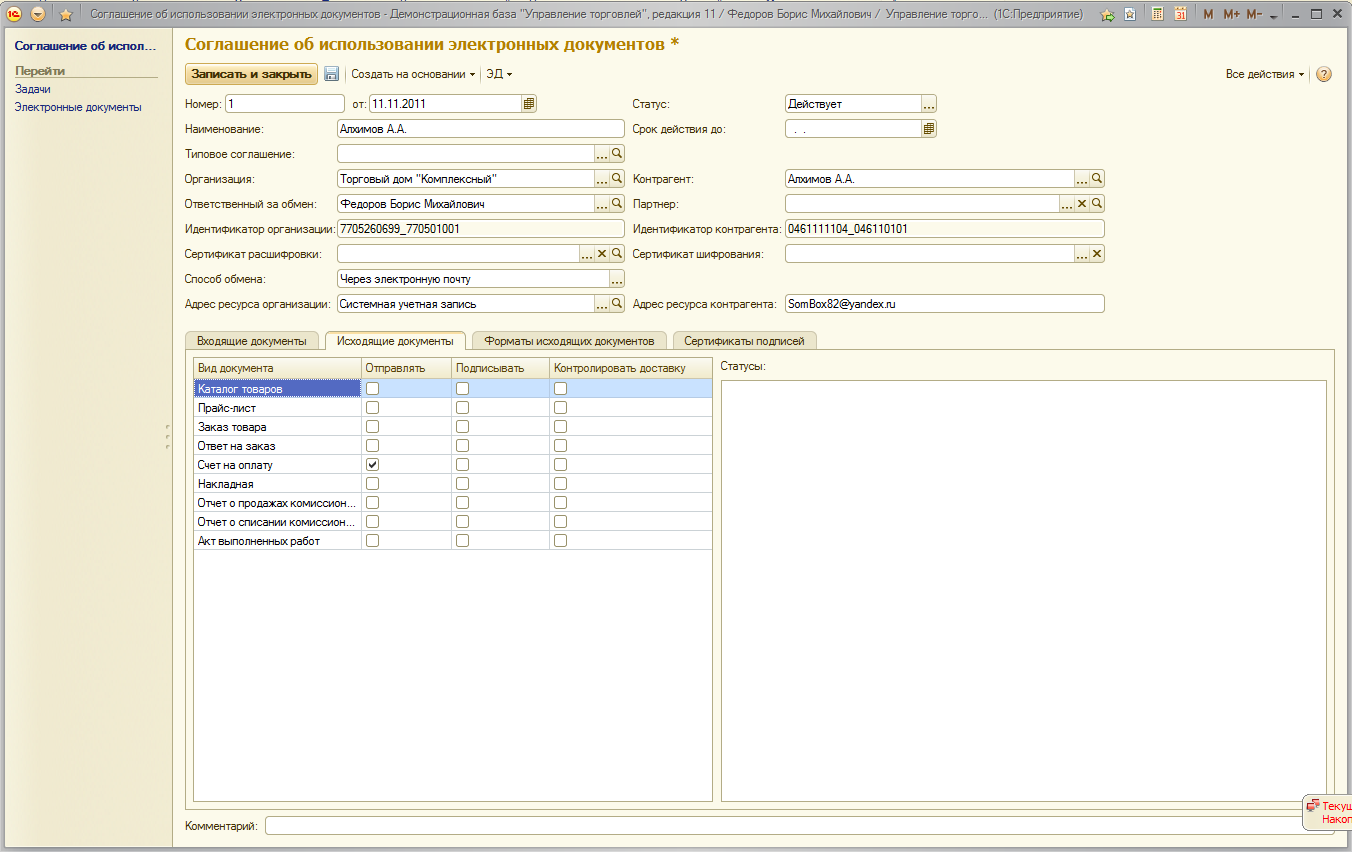Screen dimensions: 1352x852
Task: Open the Способ обмена selection ellipsis button
Action: click(617, 279)
